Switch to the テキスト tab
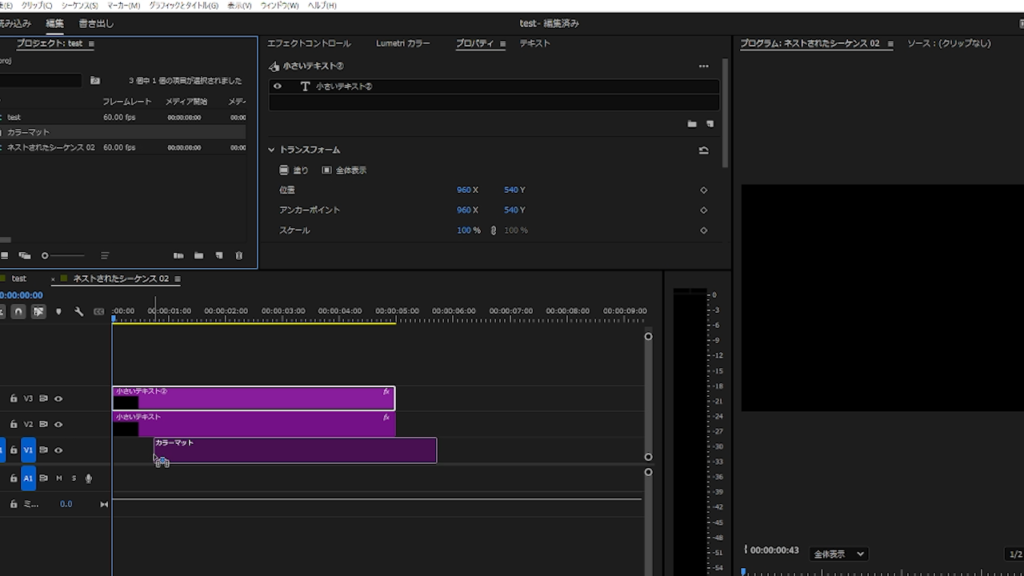 pyautogui.click(x=535, y=44)
